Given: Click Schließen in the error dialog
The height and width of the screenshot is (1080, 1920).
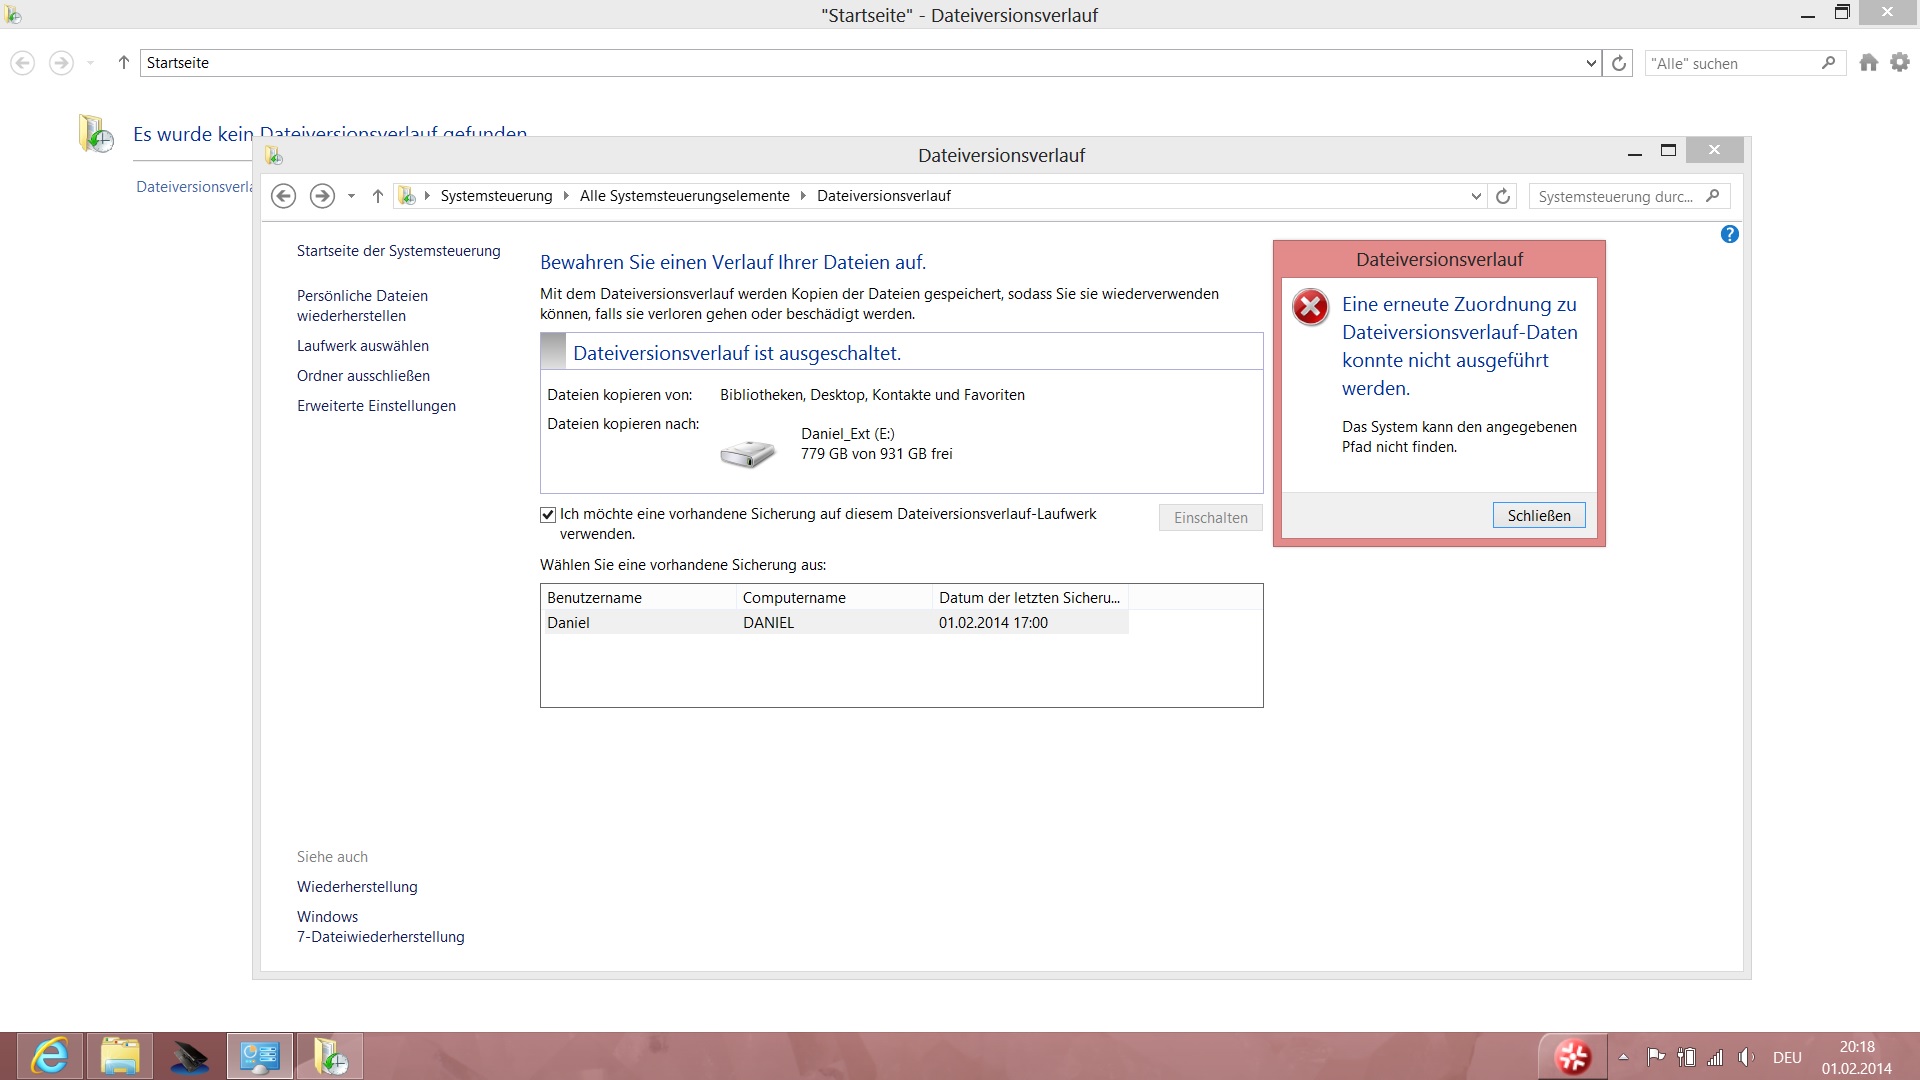Looking at the screenshot, I should (x=1538, y=515).
